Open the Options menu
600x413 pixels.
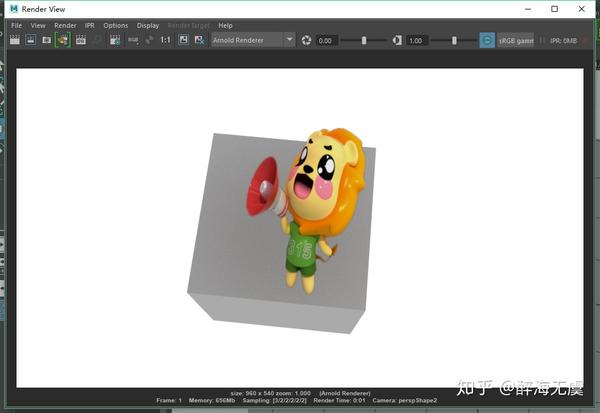click(116, 26)
